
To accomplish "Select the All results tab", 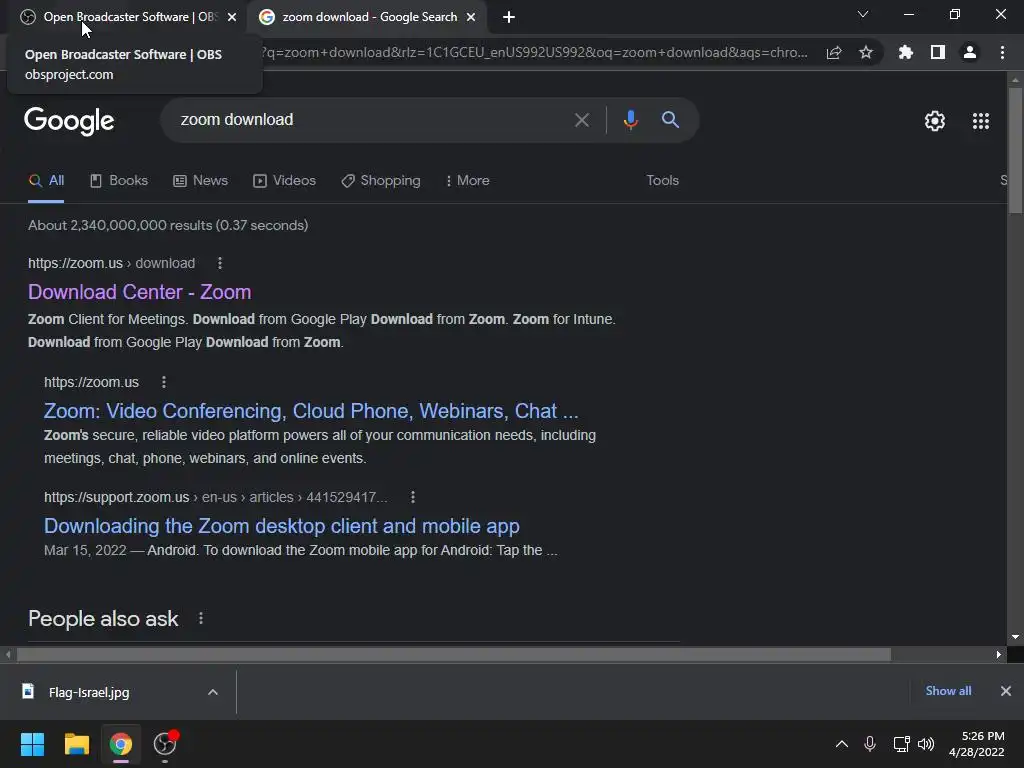I will 46,181.
